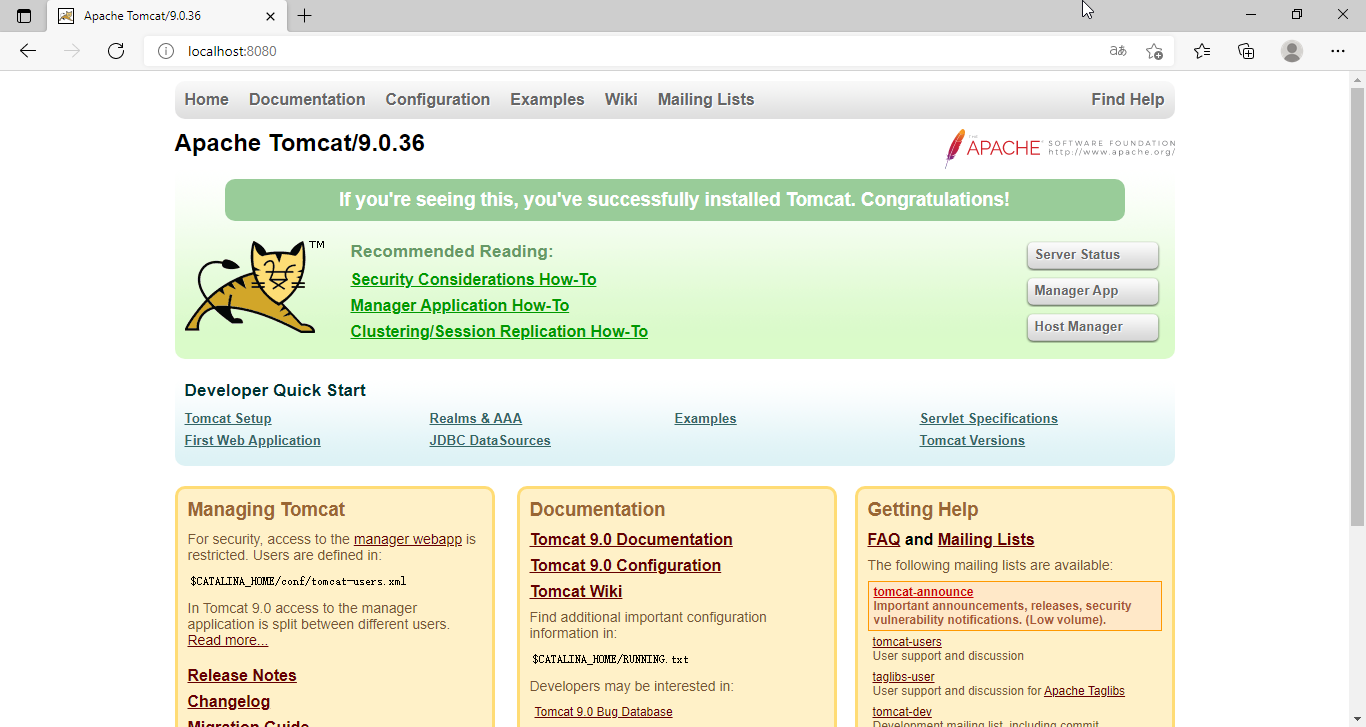Open Tomcat 9.0 Configuration link
1366x727 pixels.
[x=625, y=566]
